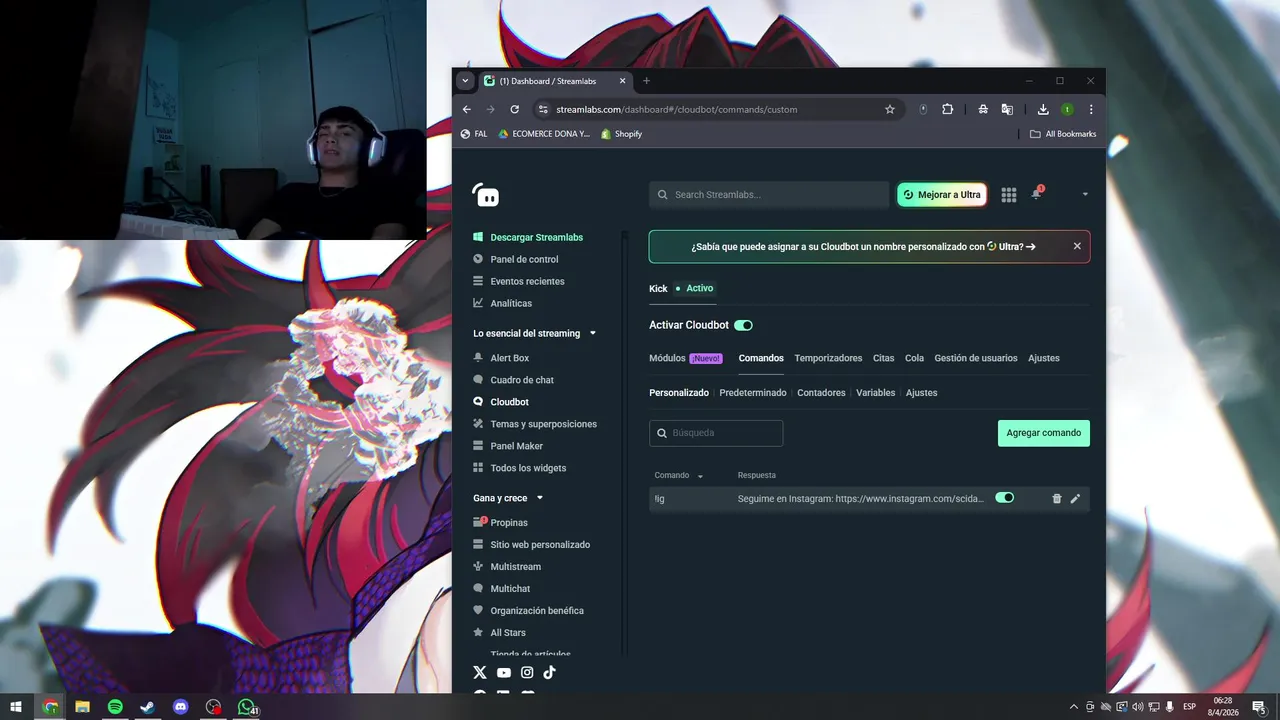
Task: Click the Multichat icon
Action: click(x=479, y=589)
